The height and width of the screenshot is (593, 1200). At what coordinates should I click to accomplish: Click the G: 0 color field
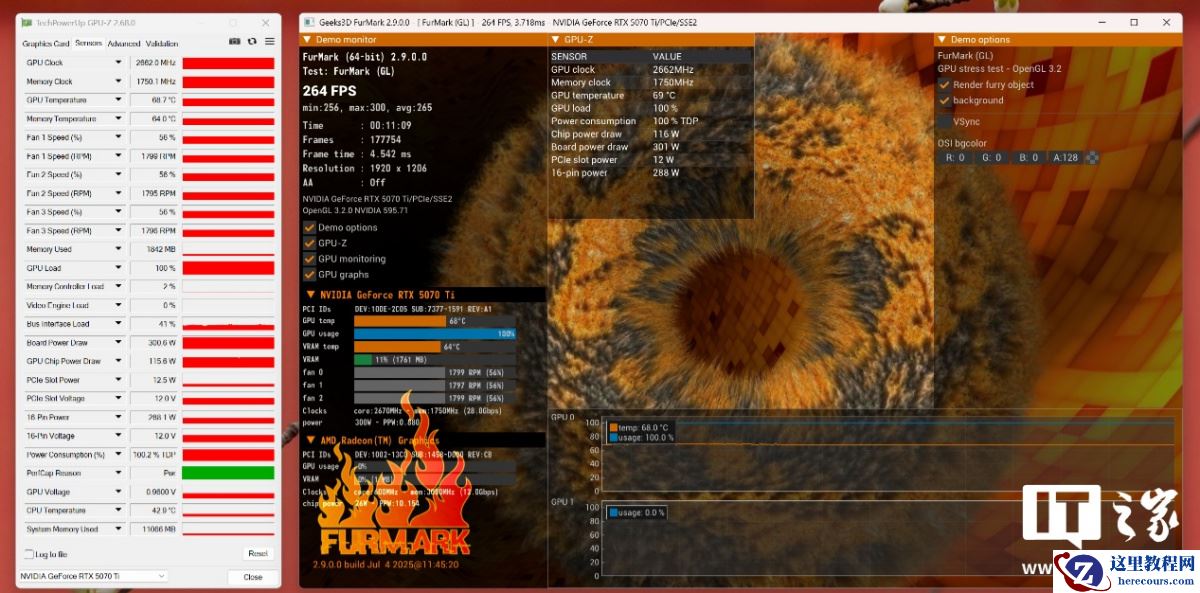coord(991,157)
